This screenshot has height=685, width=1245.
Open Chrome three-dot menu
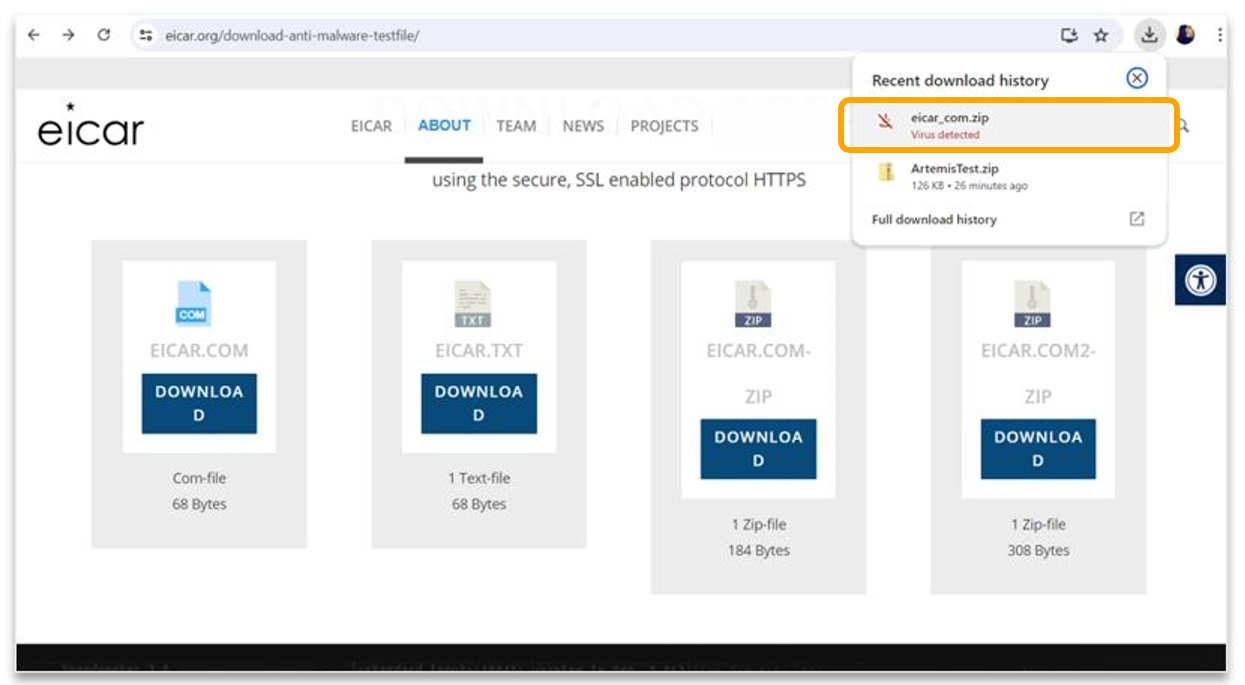(1220, 35)
